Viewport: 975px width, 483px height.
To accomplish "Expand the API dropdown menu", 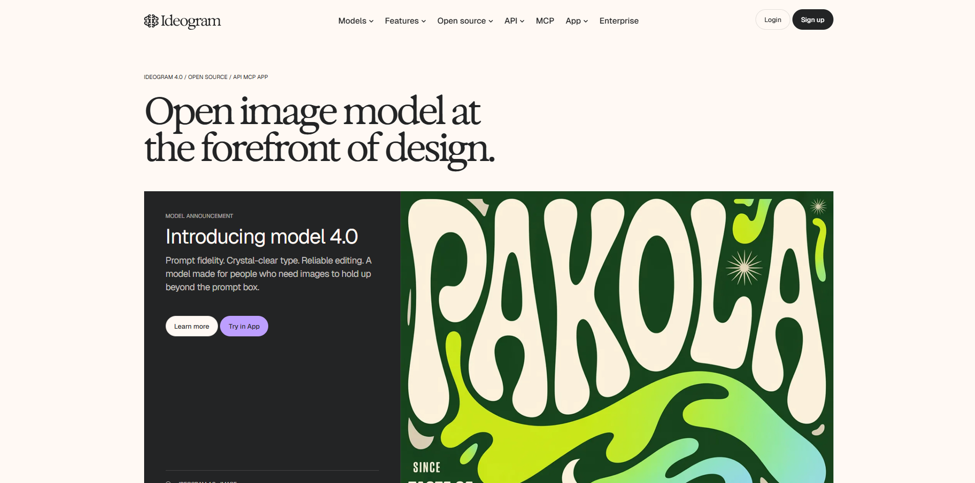I will point(514,21).
